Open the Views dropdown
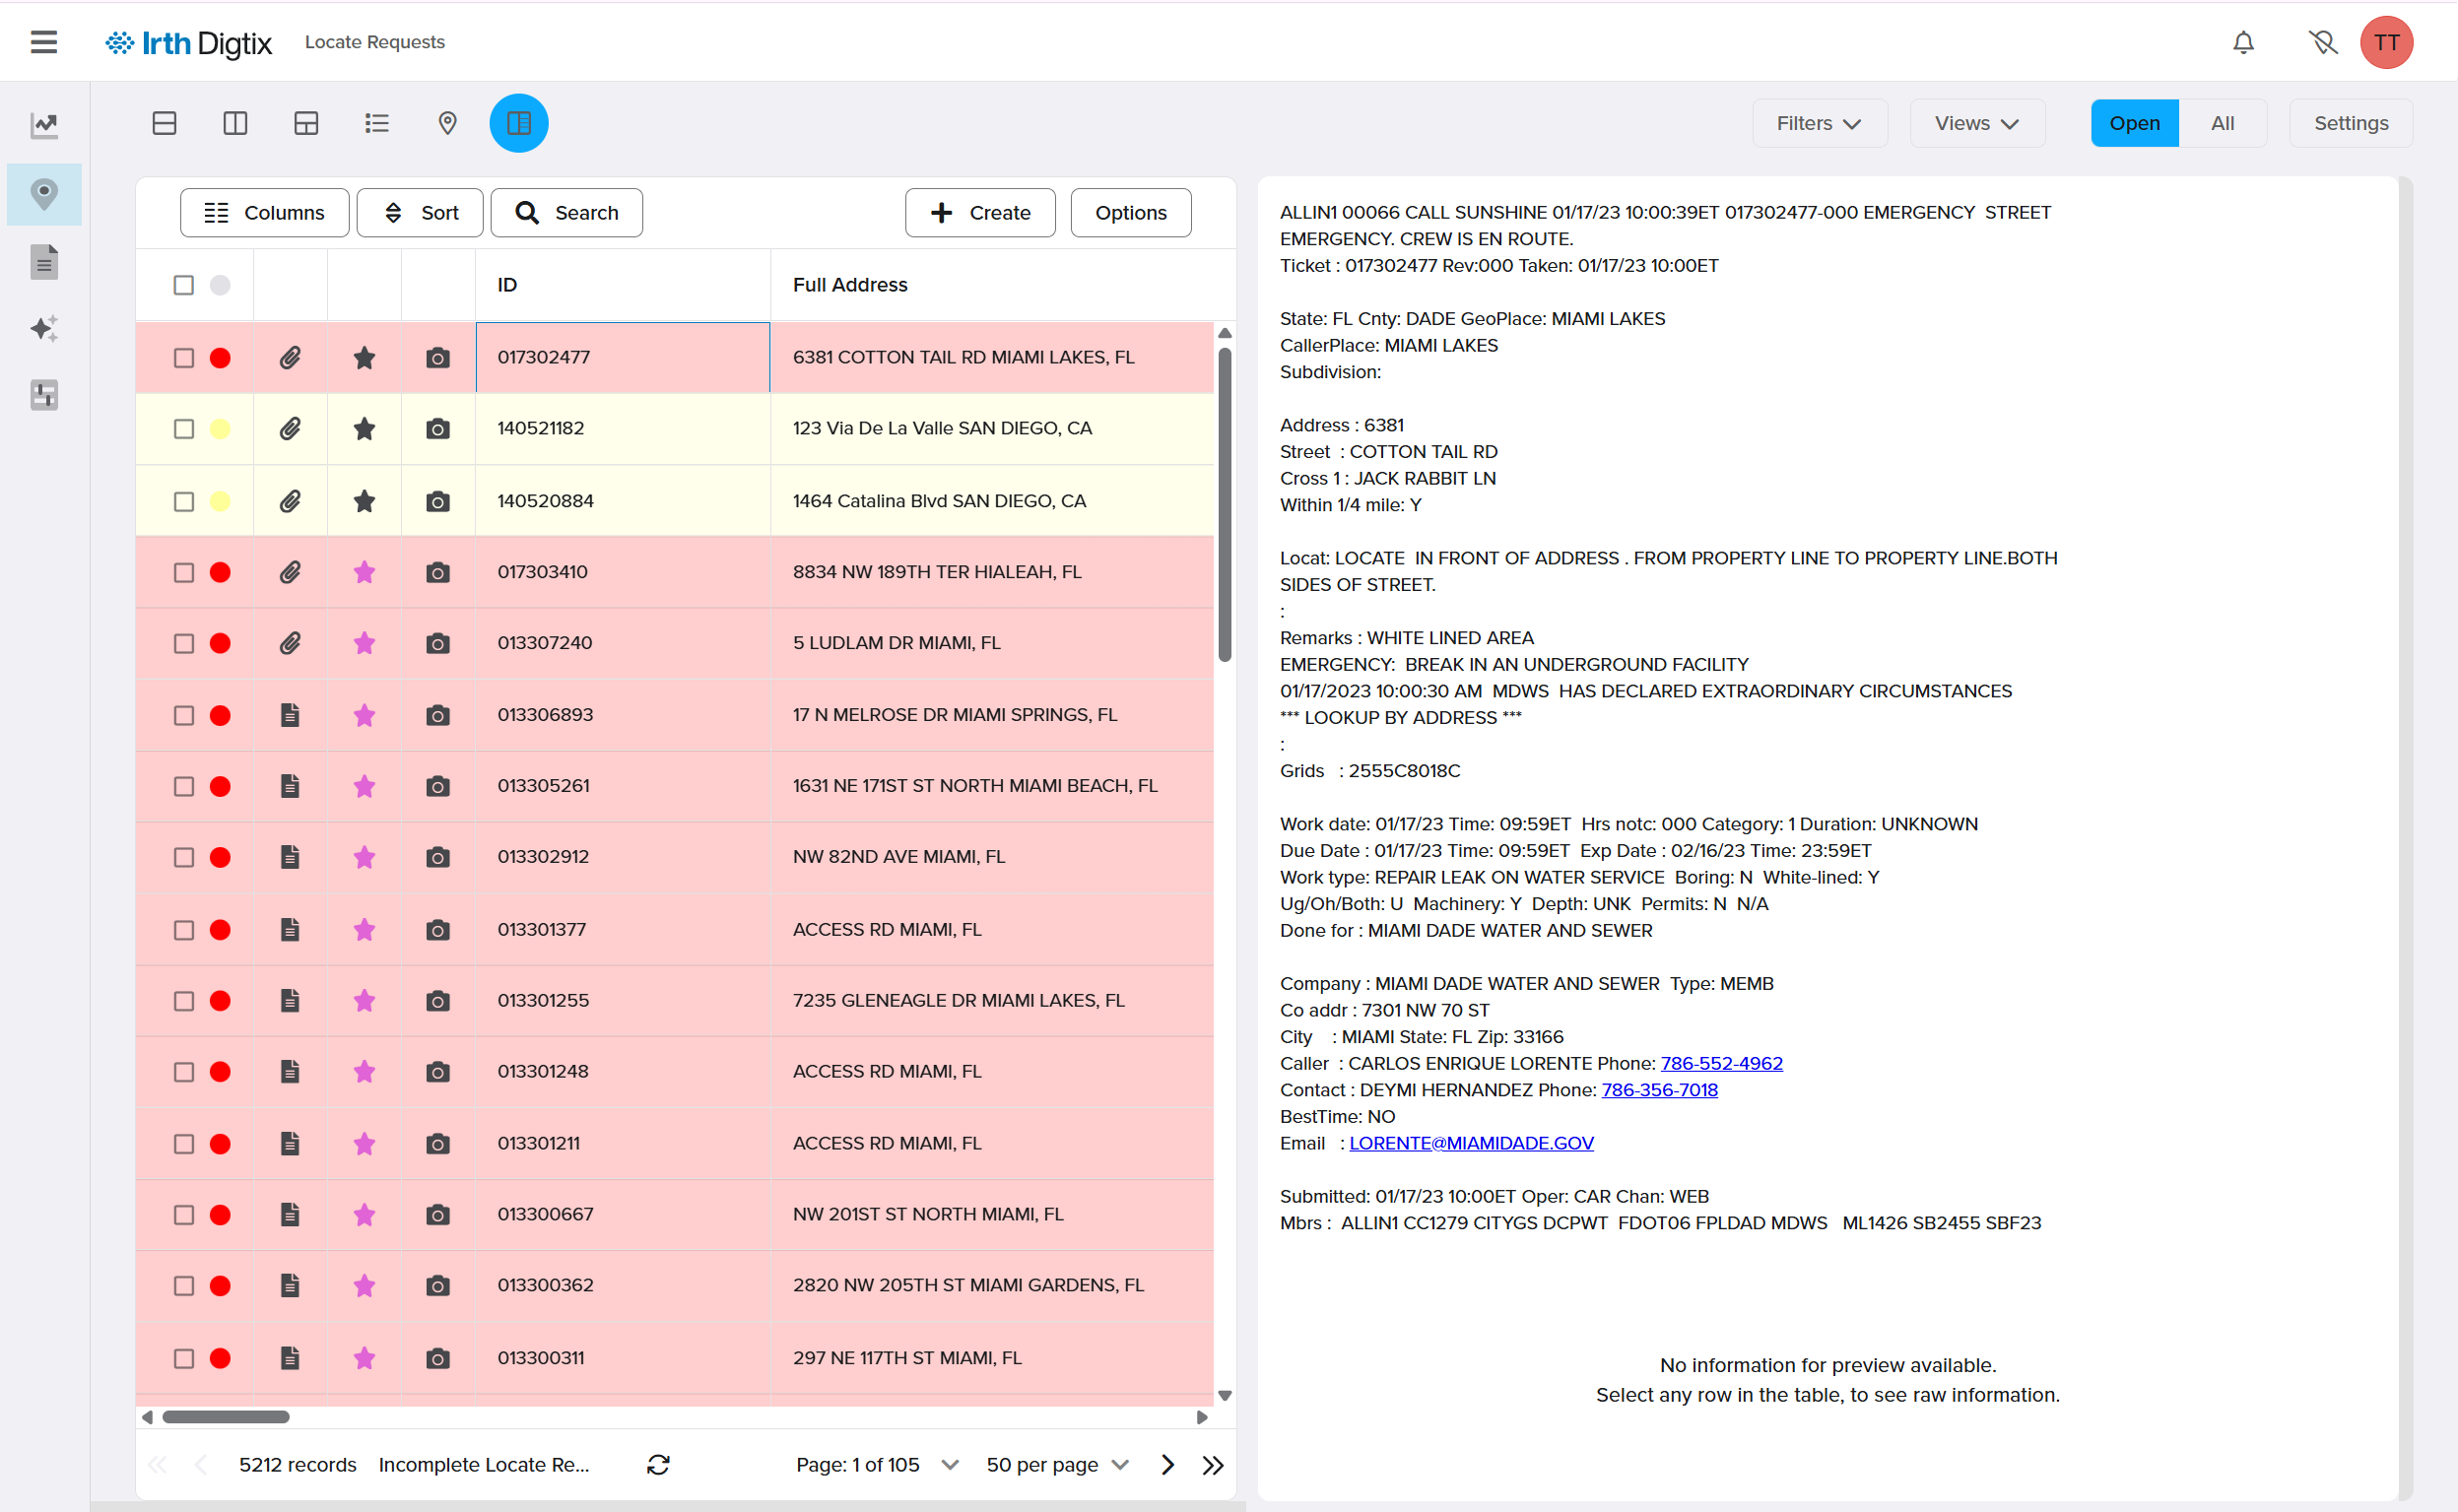The image size is (2458, 1512). tap(1976, 123)
